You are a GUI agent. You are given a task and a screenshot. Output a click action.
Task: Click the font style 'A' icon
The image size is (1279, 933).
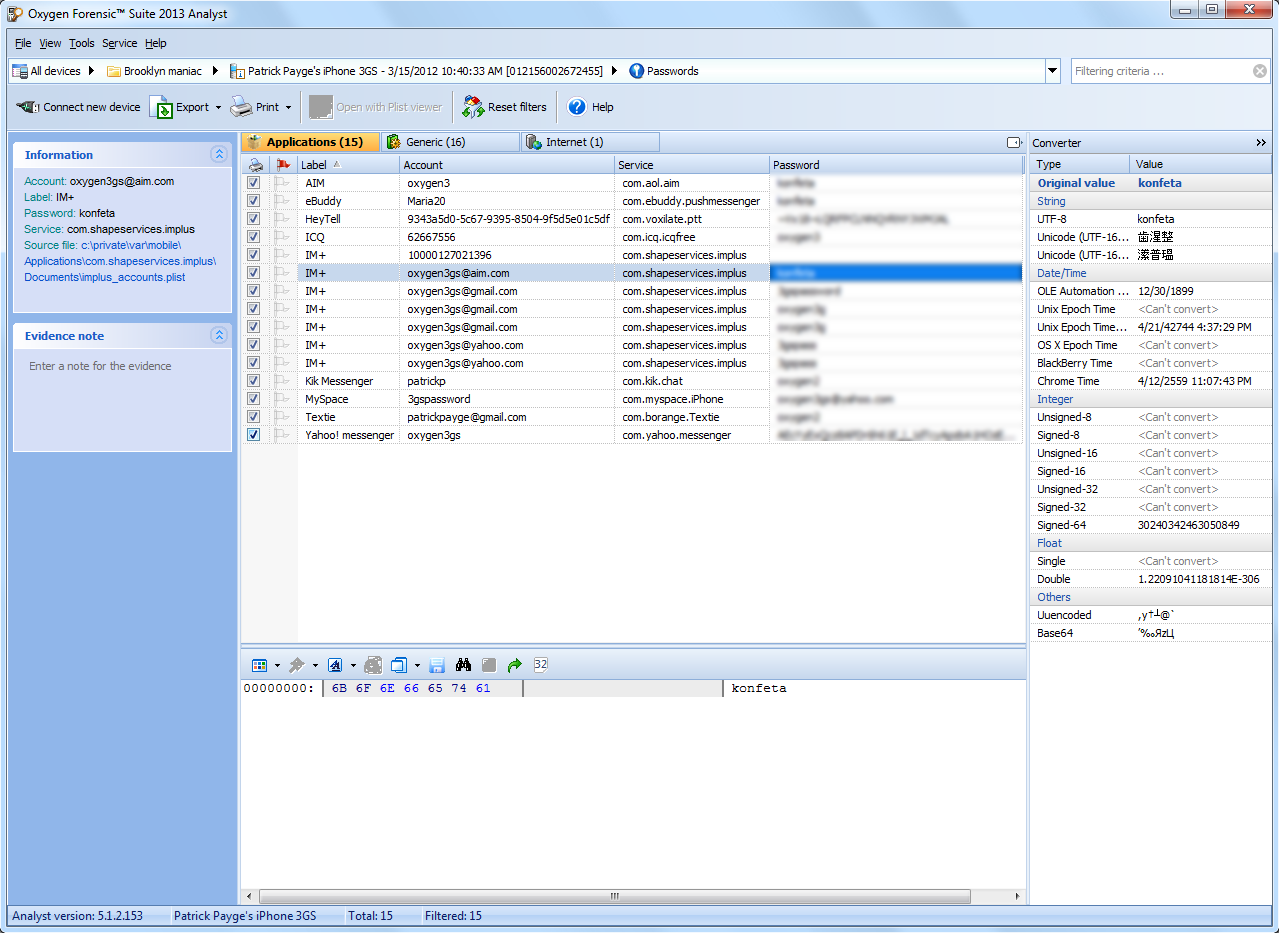point(336,665)
